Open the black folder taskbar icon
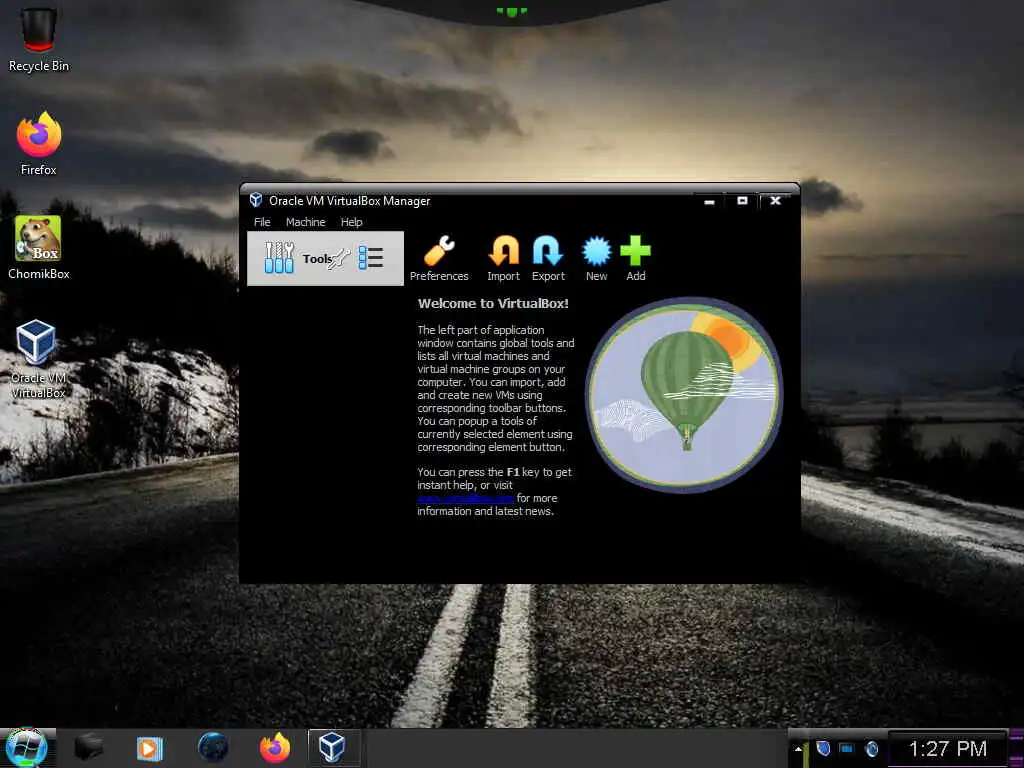The width and height of the screenshot is (1024, 768). coord(88,748)
